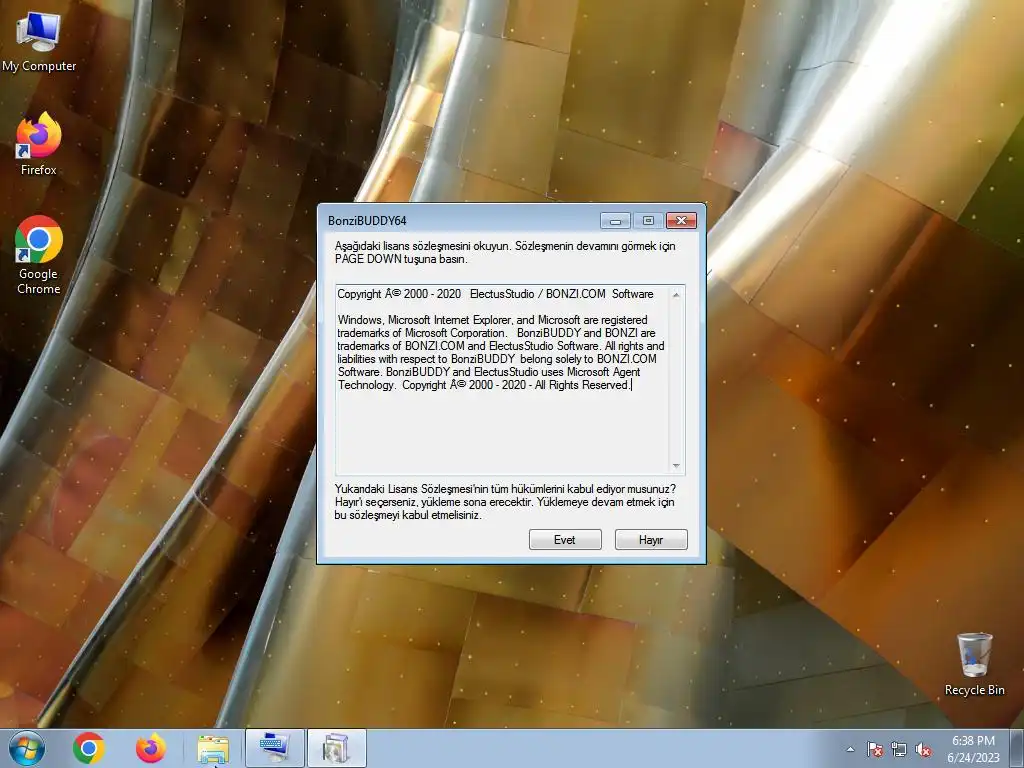Open the Windows Start menu orb
Screen dimensions: 1024x768
point(27,748)
